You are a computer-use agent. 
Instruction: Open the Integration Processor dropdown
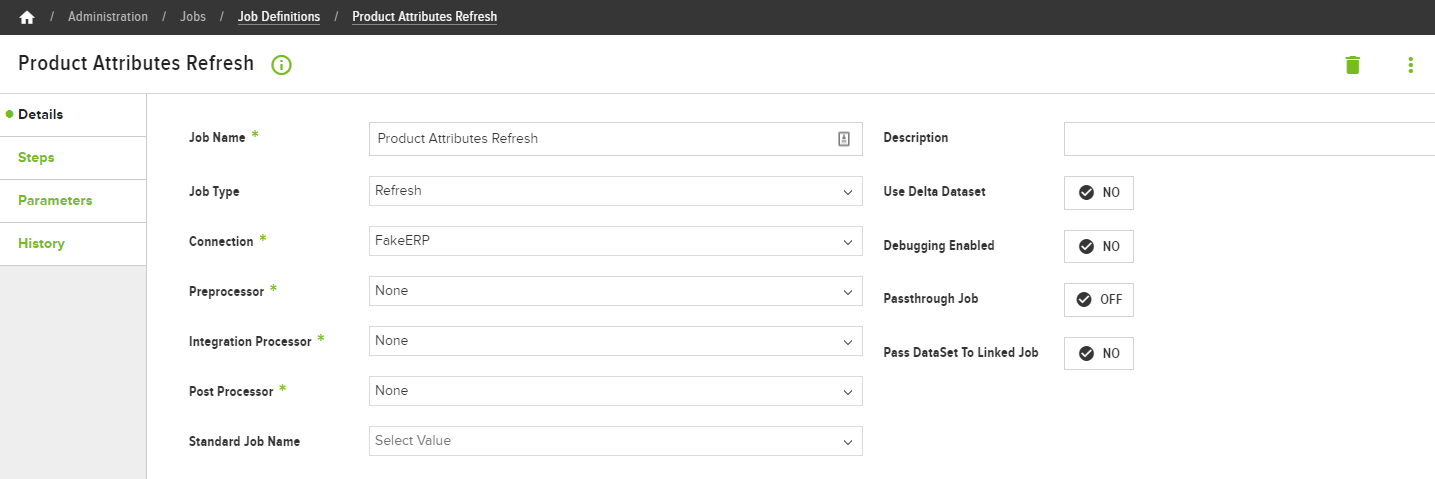616,341
